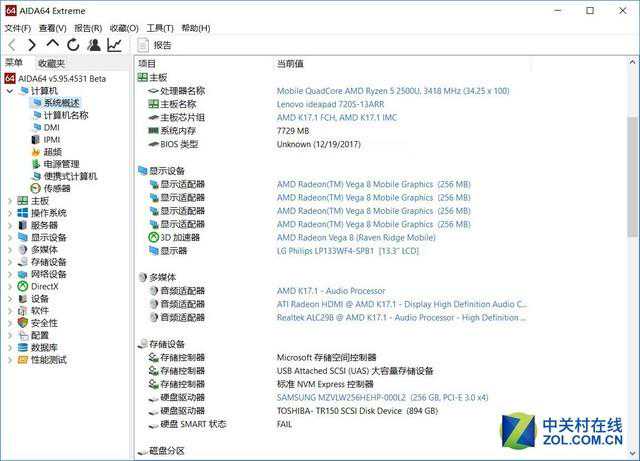Click the Up level arrow icon
Image resolution: width=640 pixels, height=461 pixels.
[53, 45]
